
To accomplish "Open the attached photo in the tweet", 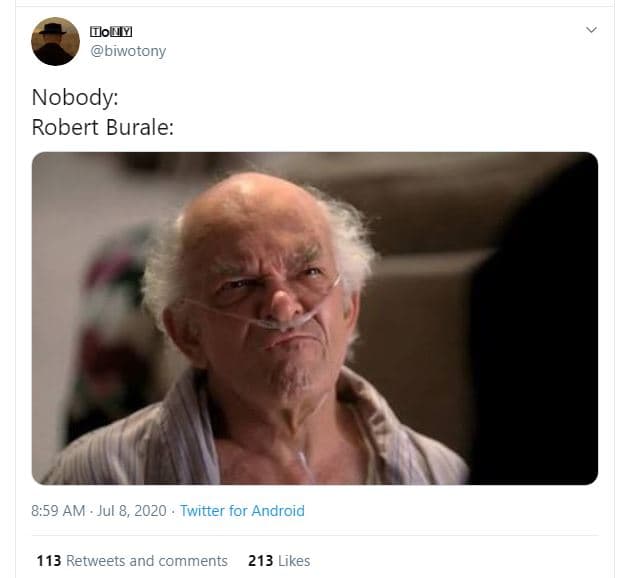I will (315, 318).
